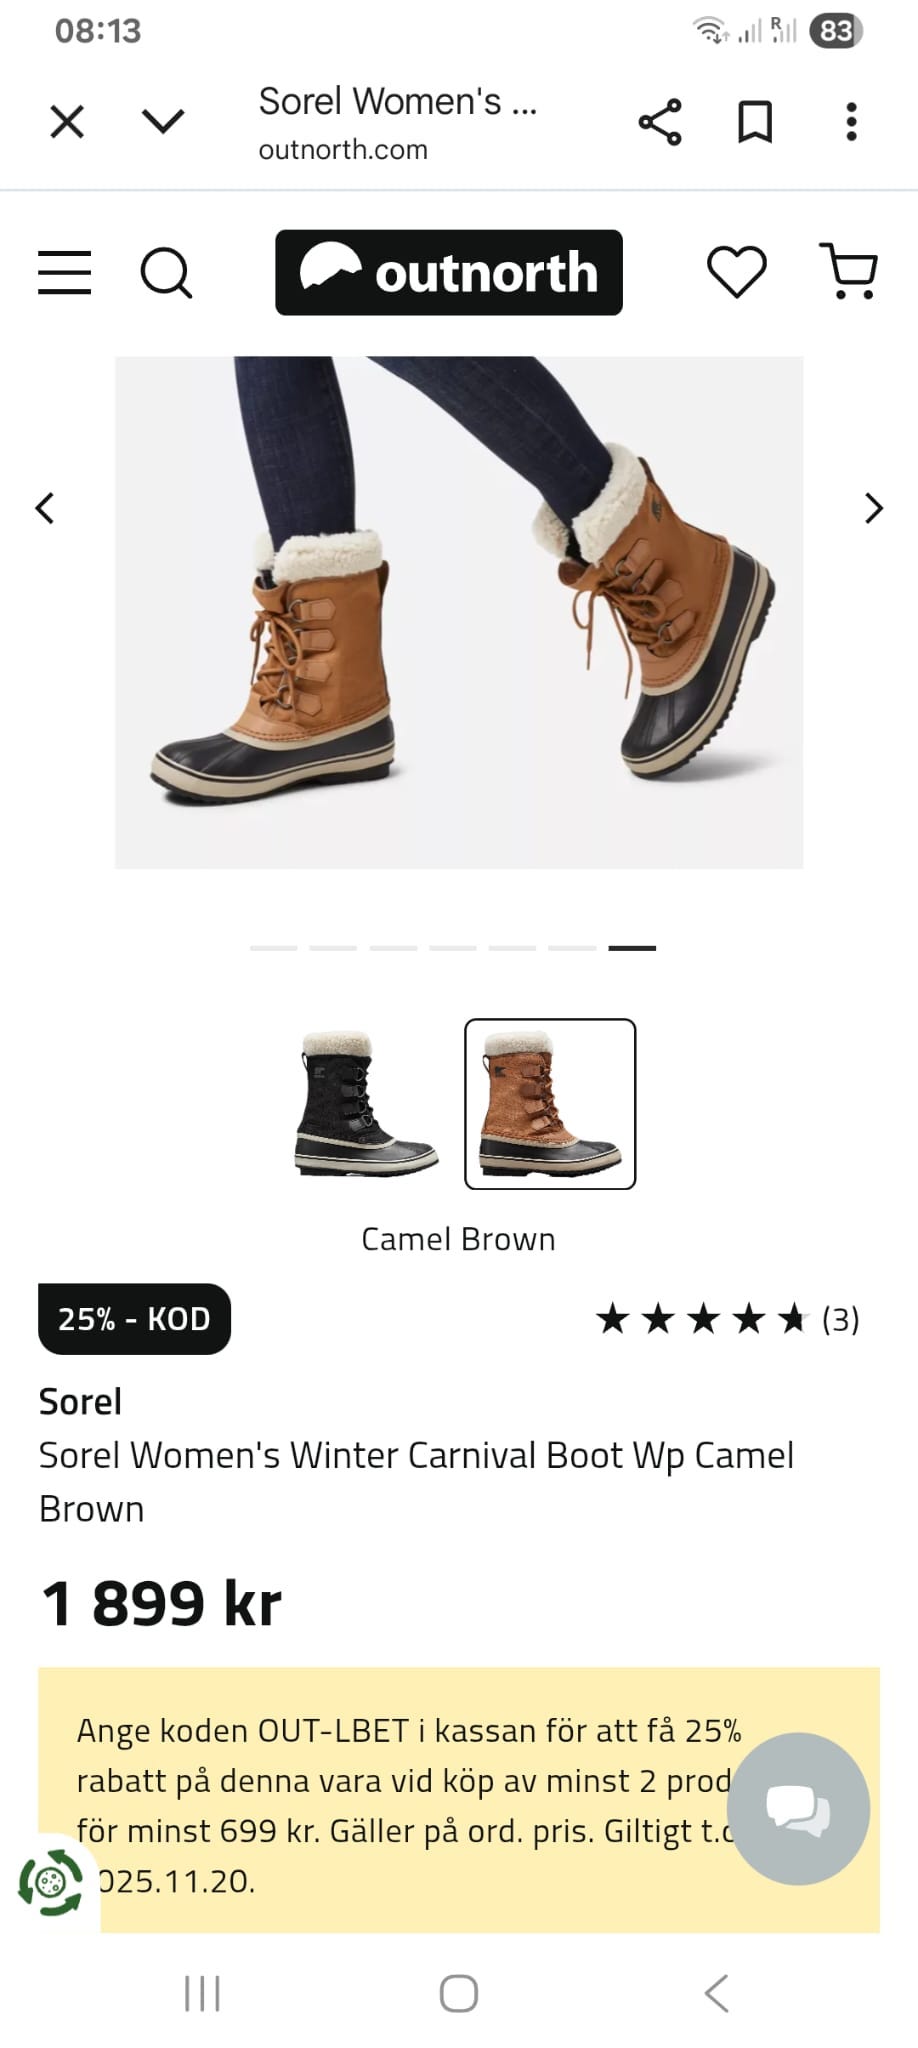
Task: Open the wishlist heart icon
Action: [737, 272]
